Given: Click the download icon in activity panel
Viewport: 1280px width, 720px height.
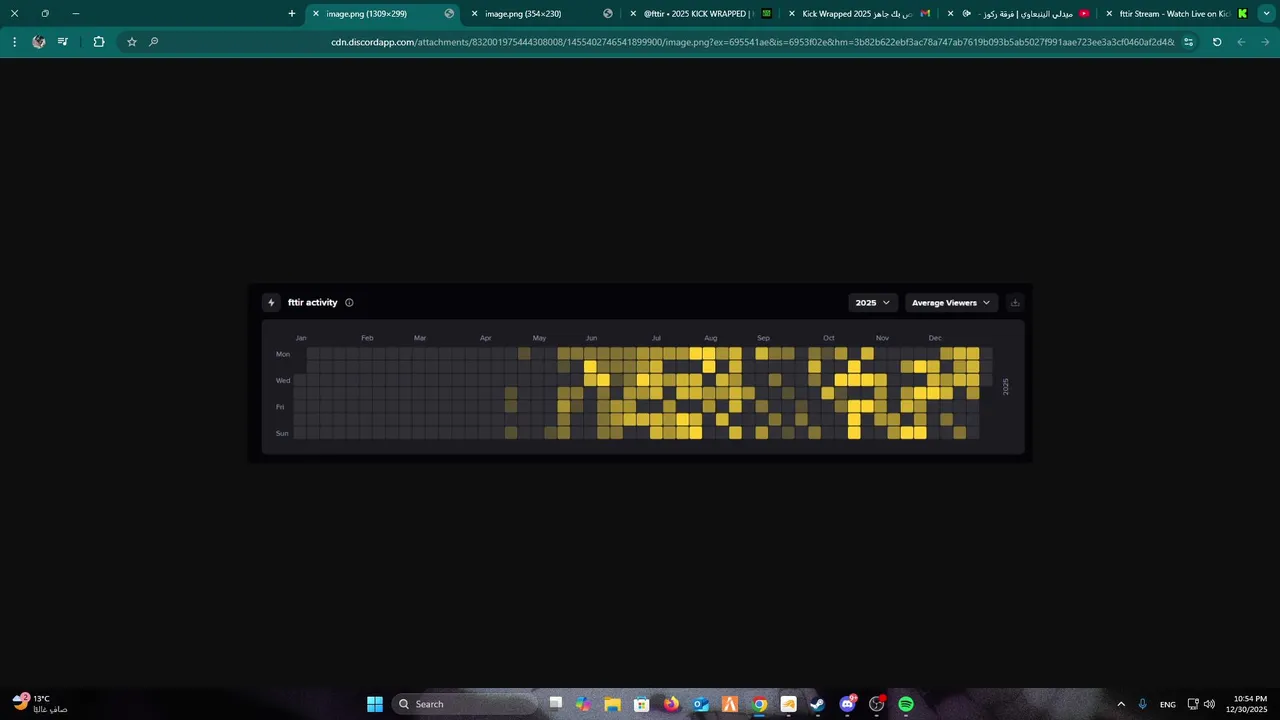Looking at the screenshot, I should point(1015,303).
